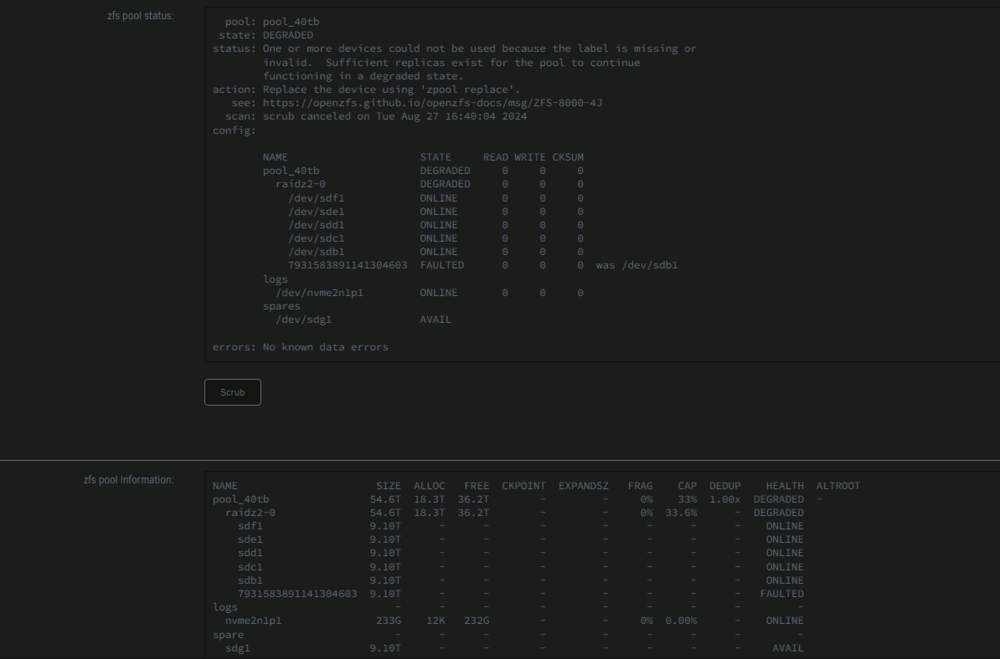This screenshot has height=659, width=1000.
Task: Click the 33.6% capacity value
Action: pyautogui.click(x=681, y=512)
